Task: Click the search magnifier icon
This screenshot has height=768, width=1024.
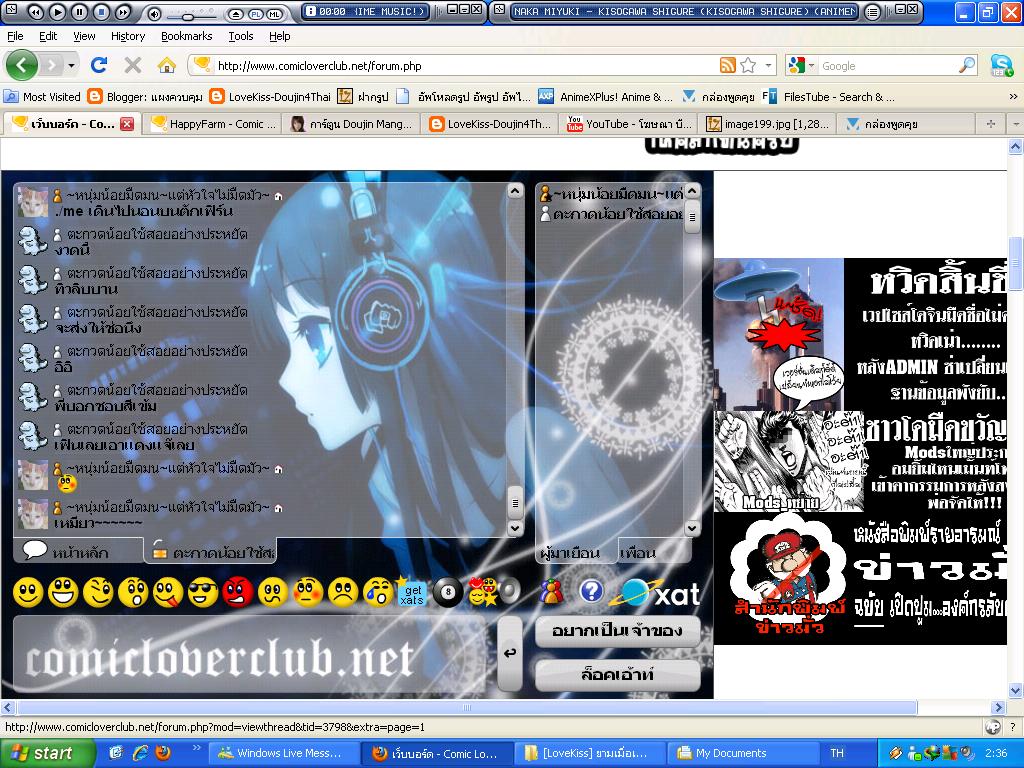Action: point(967,65)
